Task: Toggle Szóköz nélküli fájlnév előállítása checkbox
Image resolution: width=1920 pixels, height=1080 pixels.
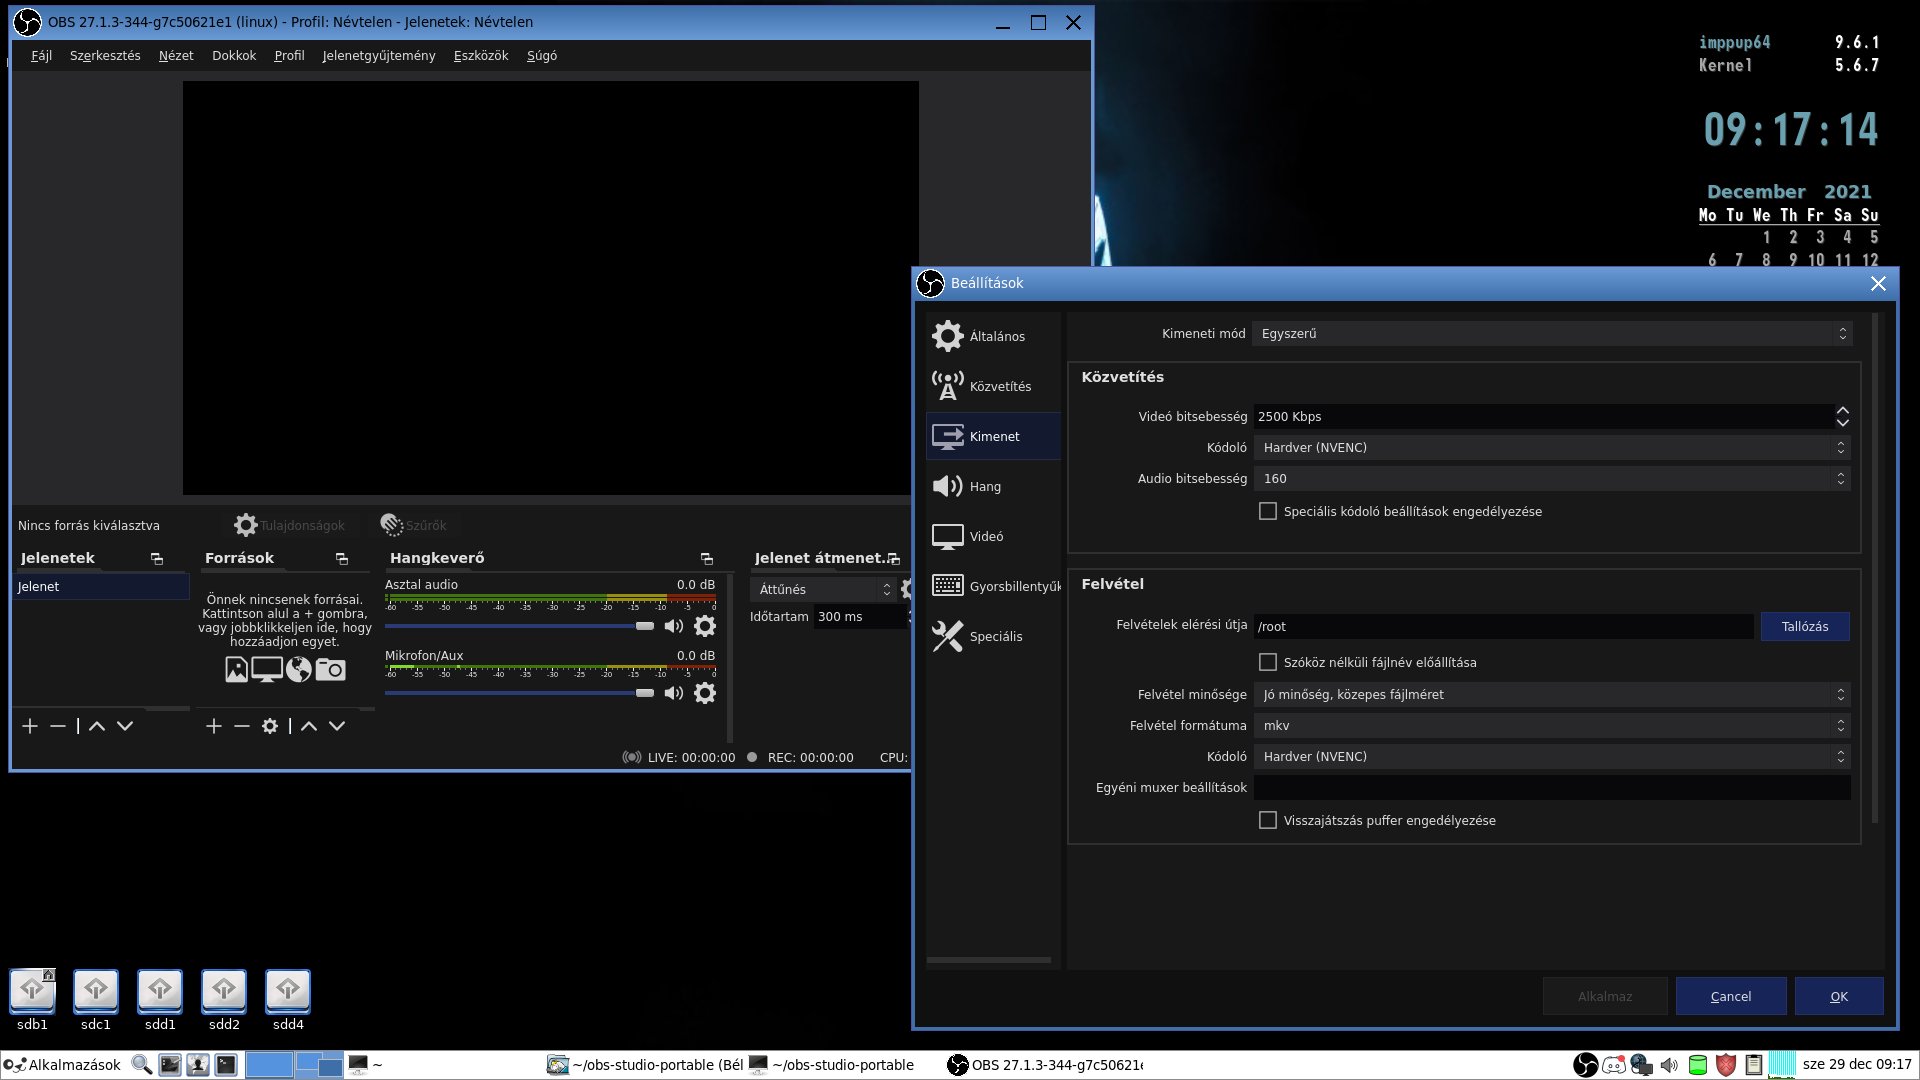Action: (1268, 662)
